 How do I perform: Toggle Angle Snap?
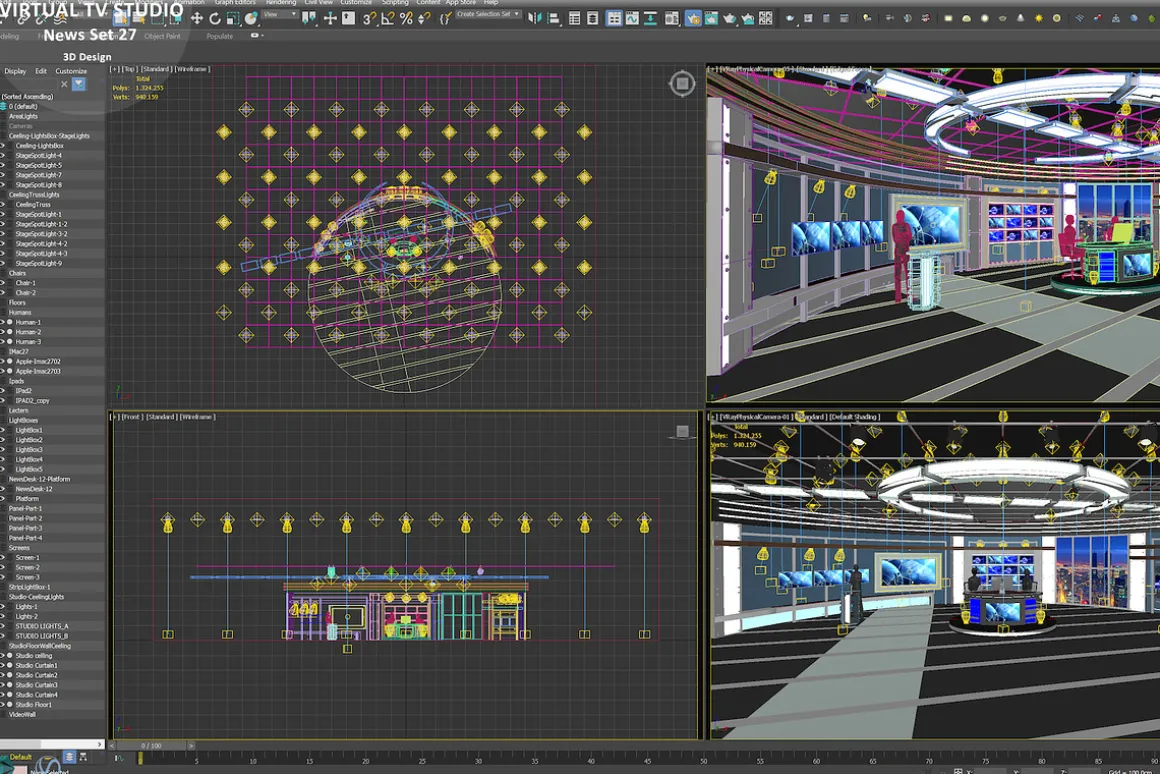coord(387,18)
